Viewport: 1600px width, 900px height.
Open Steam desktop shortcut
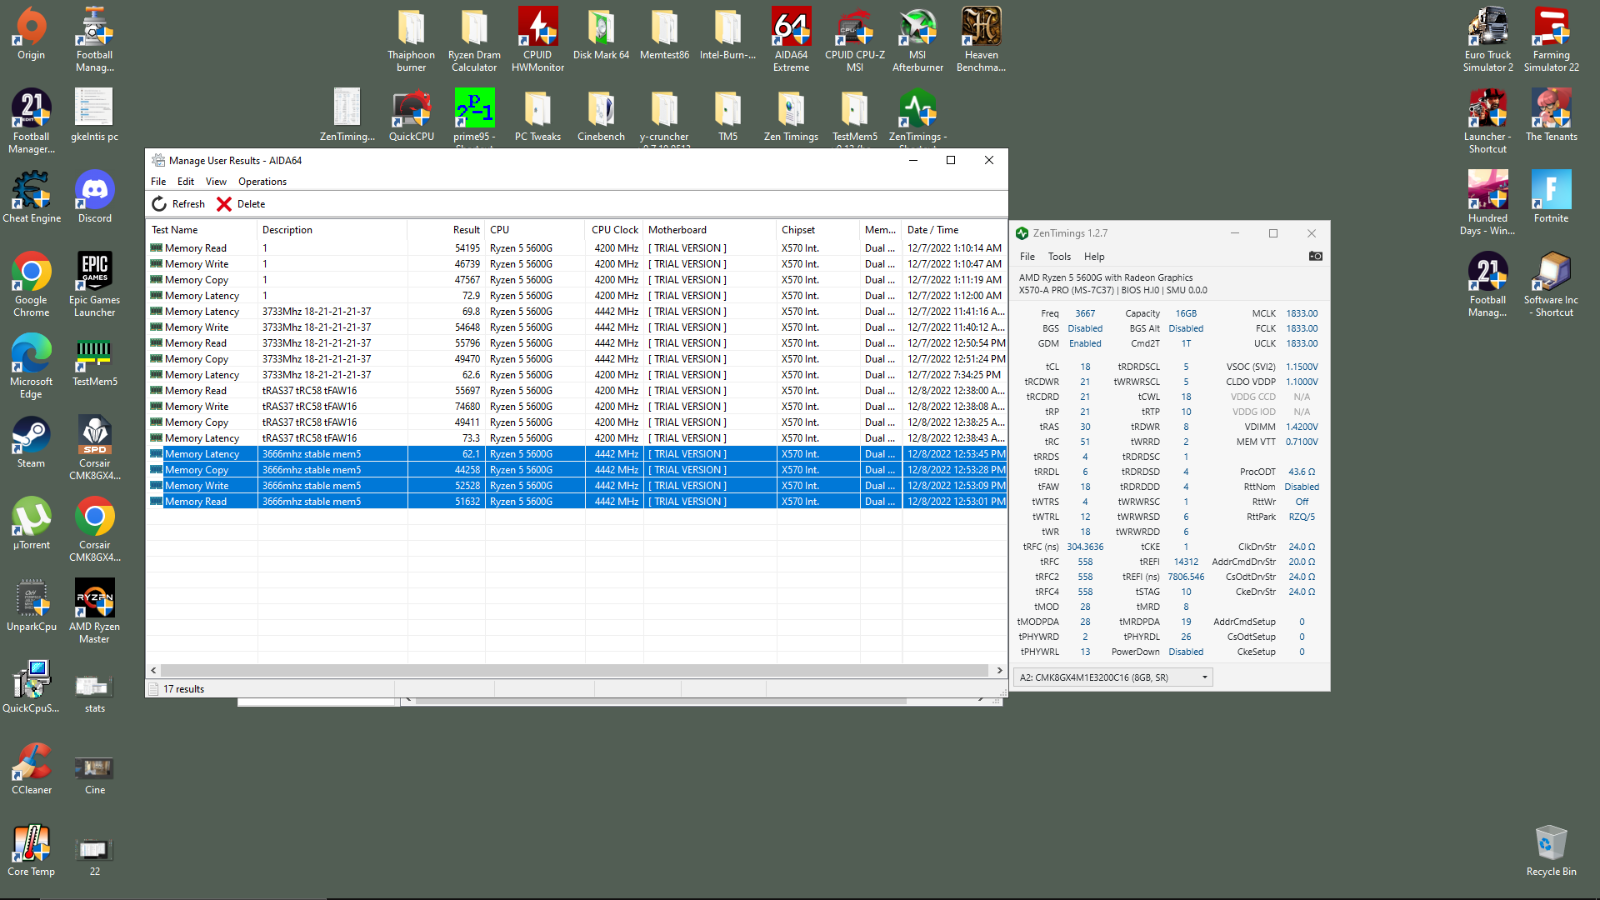tap(31, 443)
